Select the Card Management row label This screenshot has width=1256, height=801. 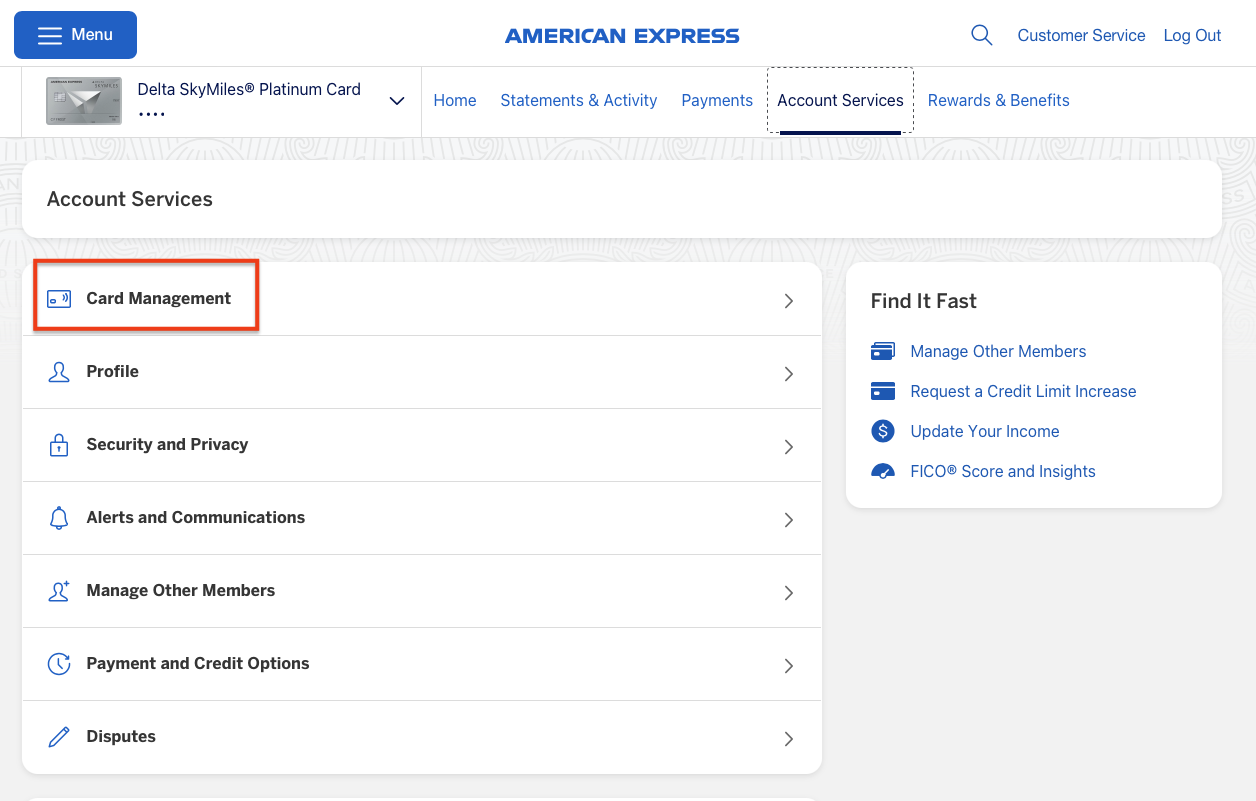(159, 298)
